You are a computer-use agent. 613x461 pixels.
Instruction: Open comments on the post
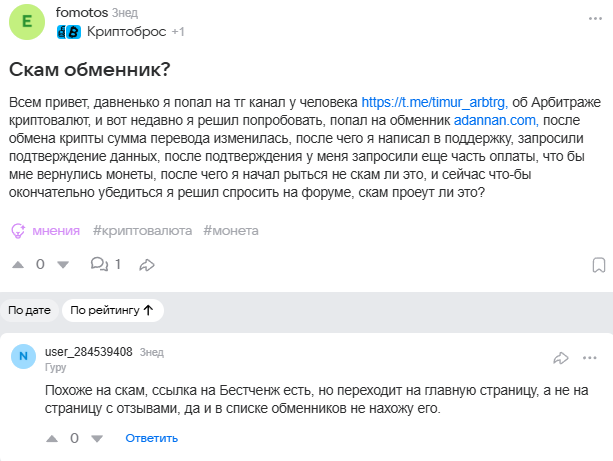pos(105,265)
